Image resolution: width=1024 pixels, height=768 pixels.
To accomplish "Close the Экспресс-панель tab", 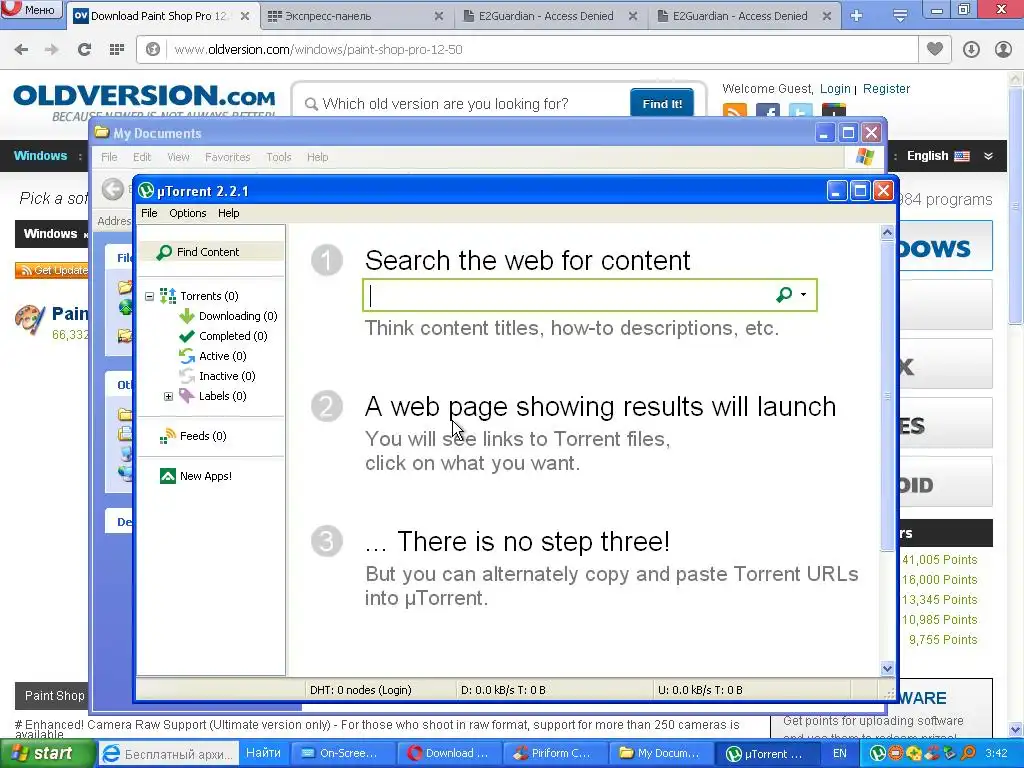I will [439, 16].
